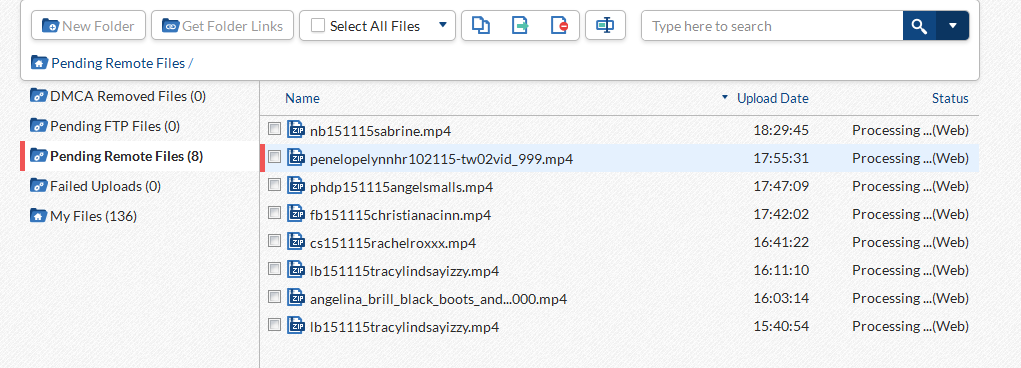Click the Type here to search field
1021x368 pixels.
coord(772,26)
